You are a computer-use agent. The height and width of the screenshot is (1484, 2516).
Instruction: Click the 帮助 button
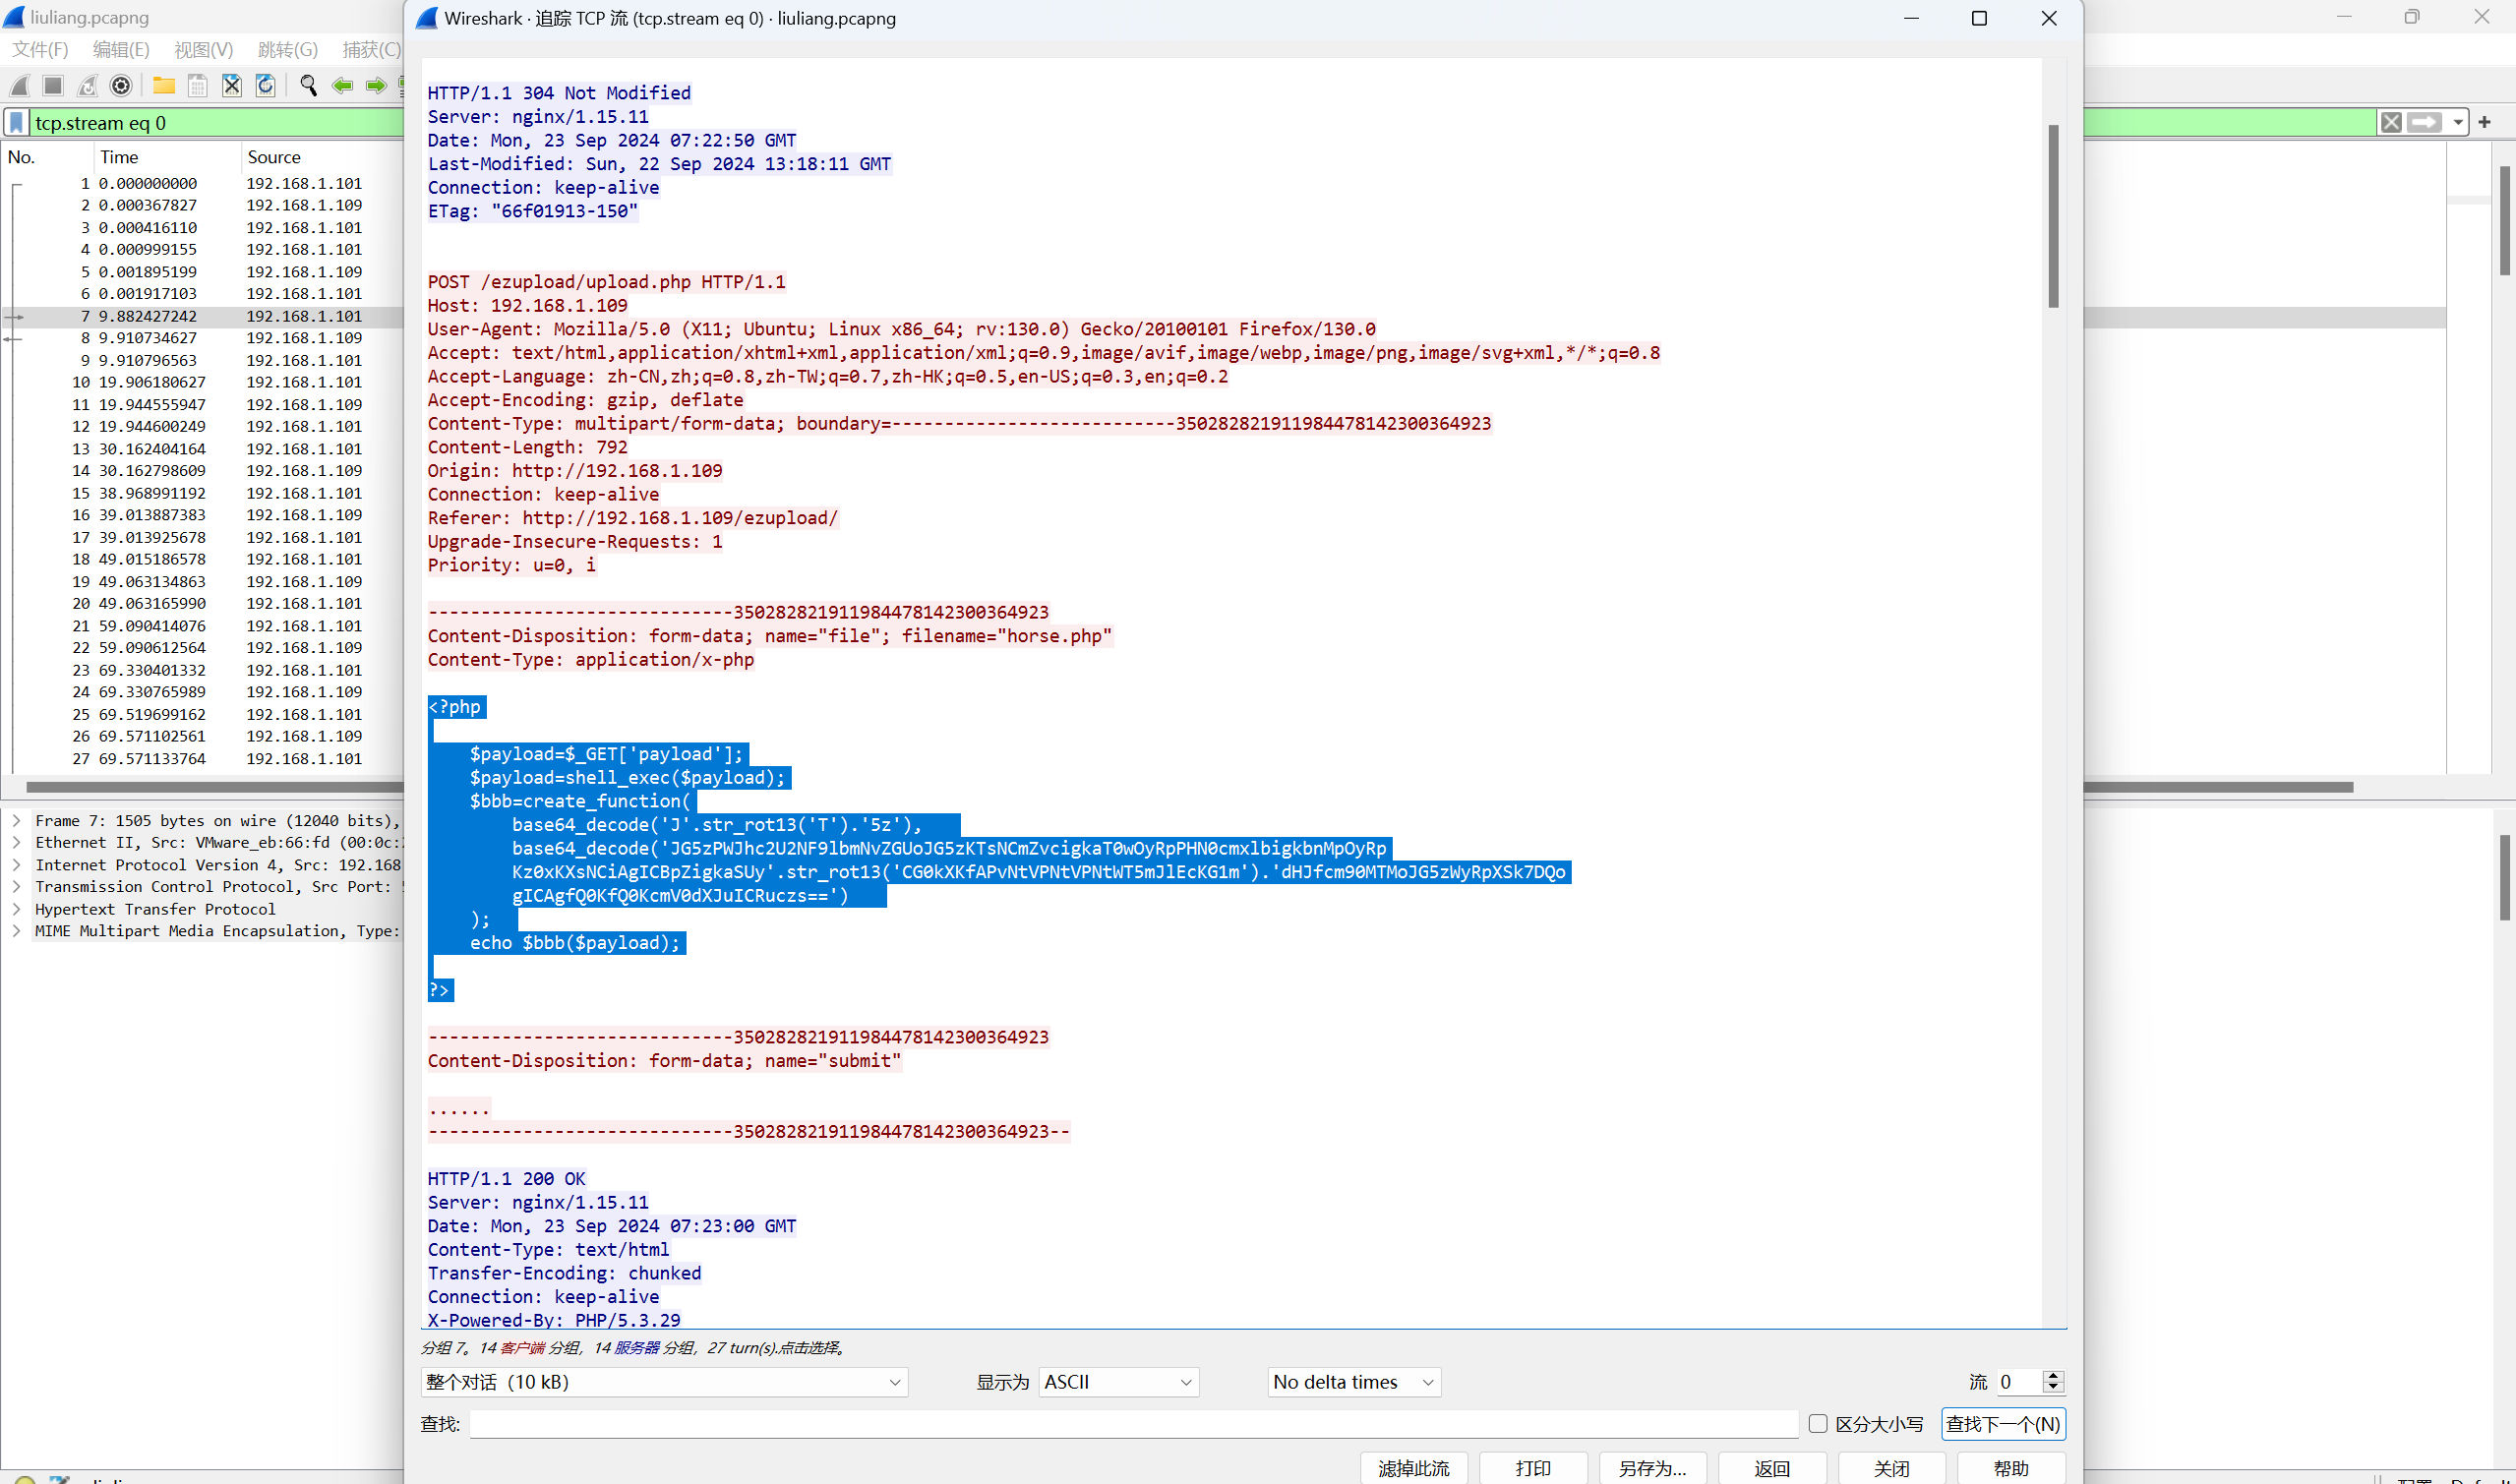(2011, 1467)
